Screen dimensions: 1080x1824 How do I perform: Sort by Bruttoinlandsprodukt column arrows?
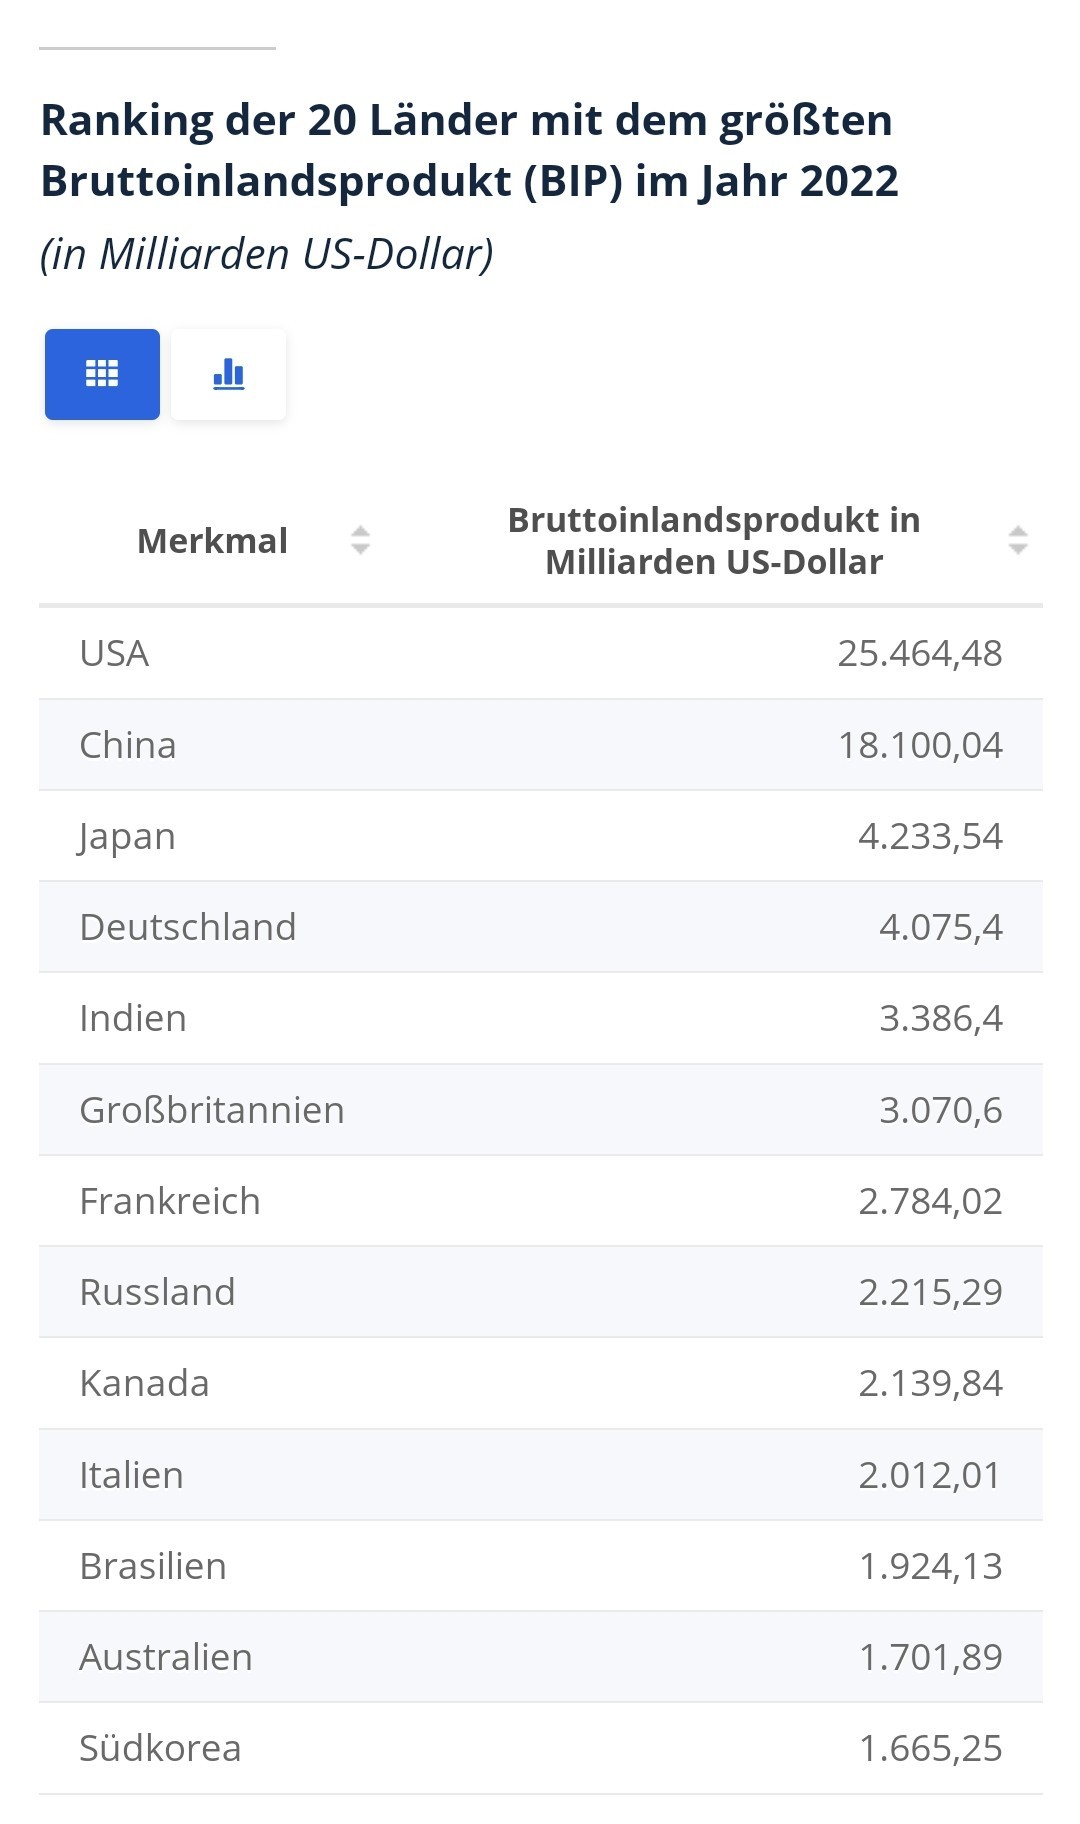click(1018, 541)
